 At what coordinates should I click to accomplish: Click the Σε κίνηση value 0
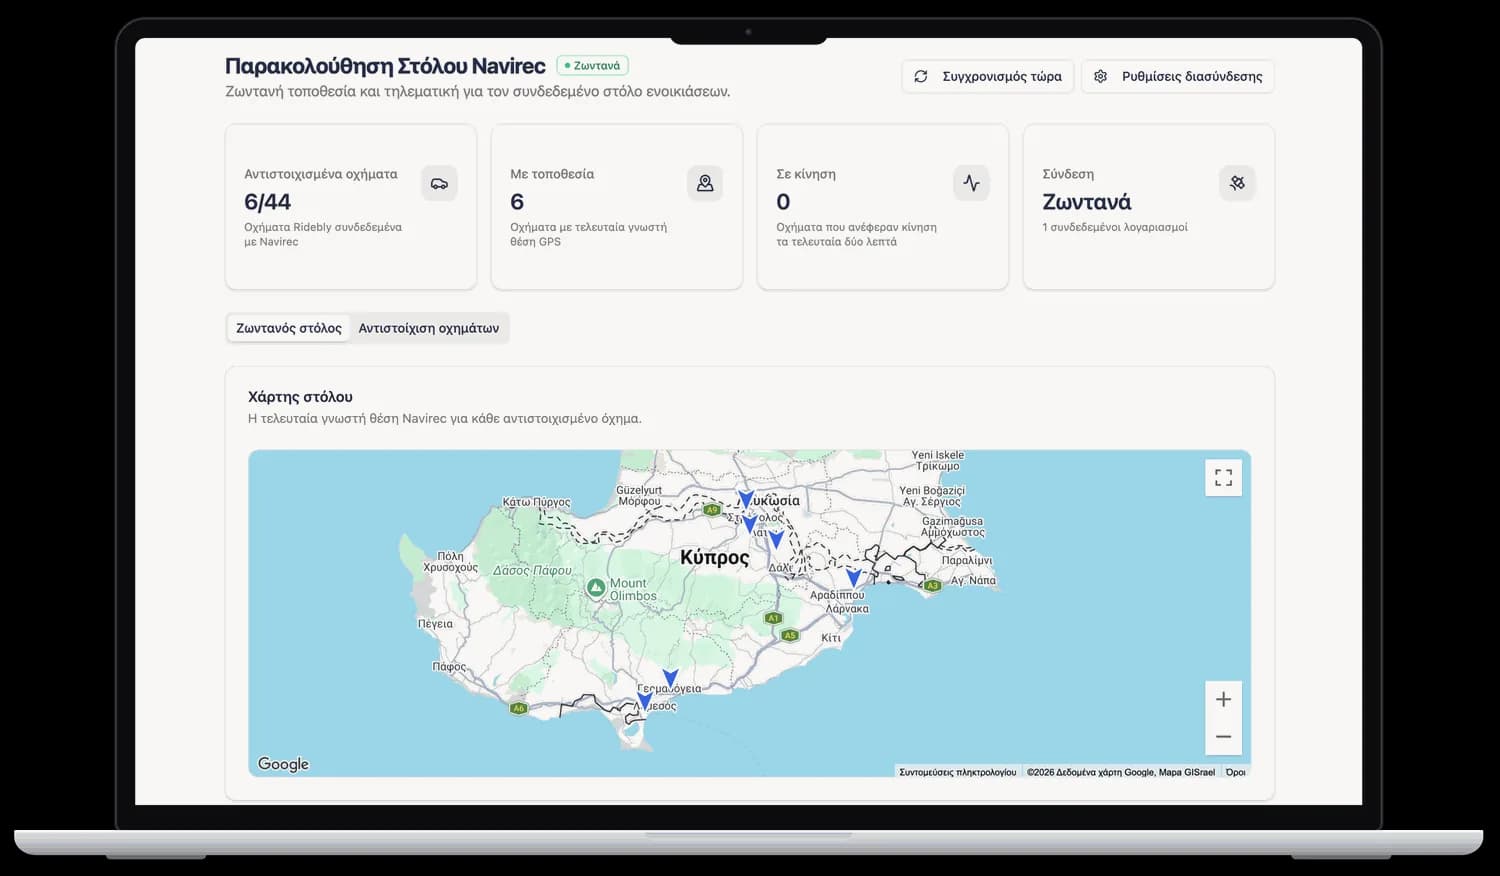[x=783, y=202]
